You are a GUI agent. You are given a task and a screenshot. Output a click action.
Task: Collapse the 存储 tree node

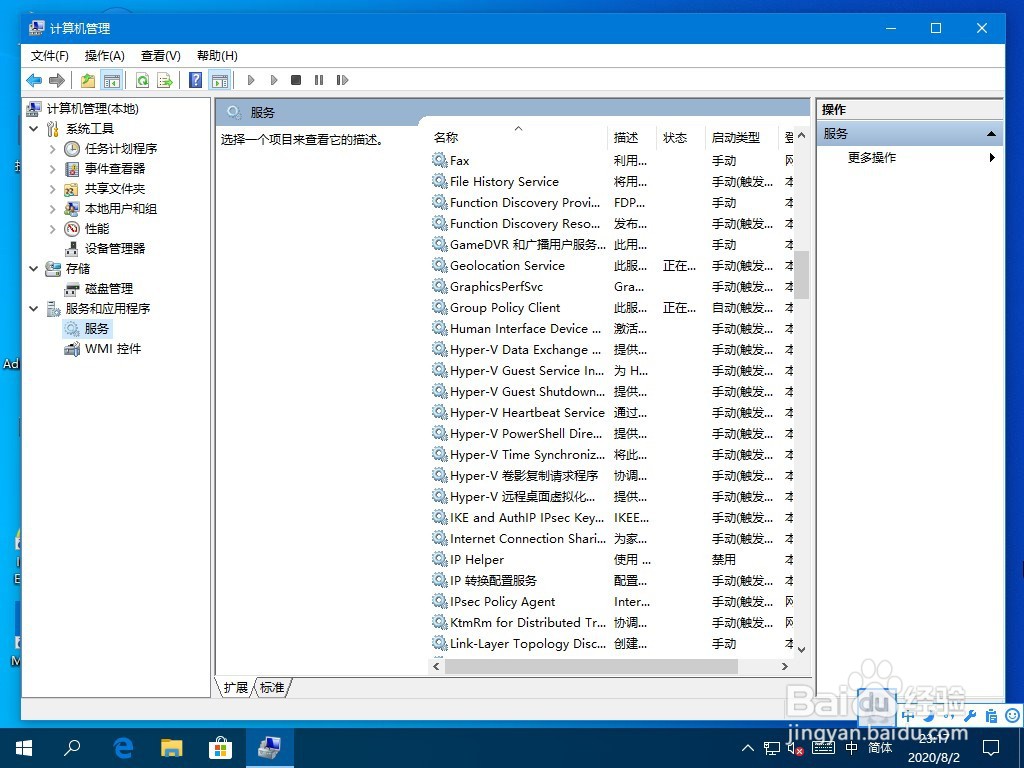[x=34, y=268]
